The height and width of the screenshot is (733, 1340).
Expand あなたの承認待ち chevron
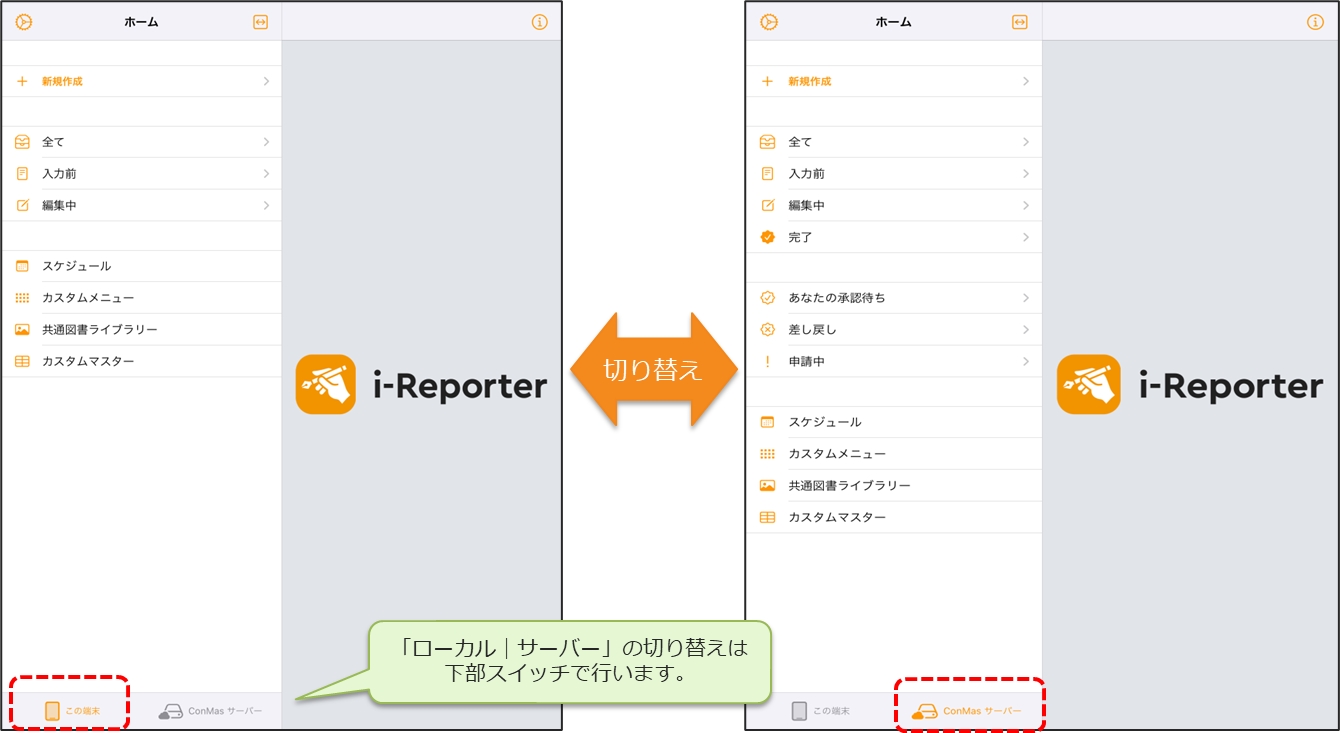1026,298
